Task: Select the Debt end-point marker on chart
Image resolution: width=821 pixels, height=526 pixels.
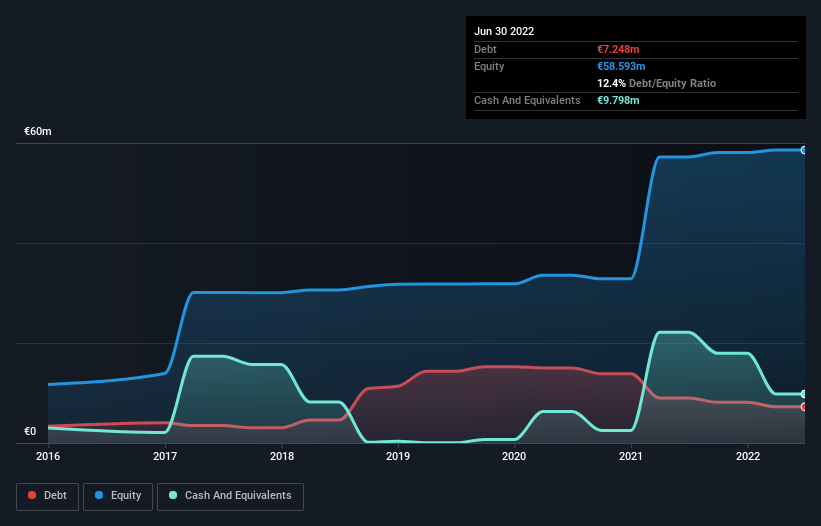Action: [x=804, y=407]
